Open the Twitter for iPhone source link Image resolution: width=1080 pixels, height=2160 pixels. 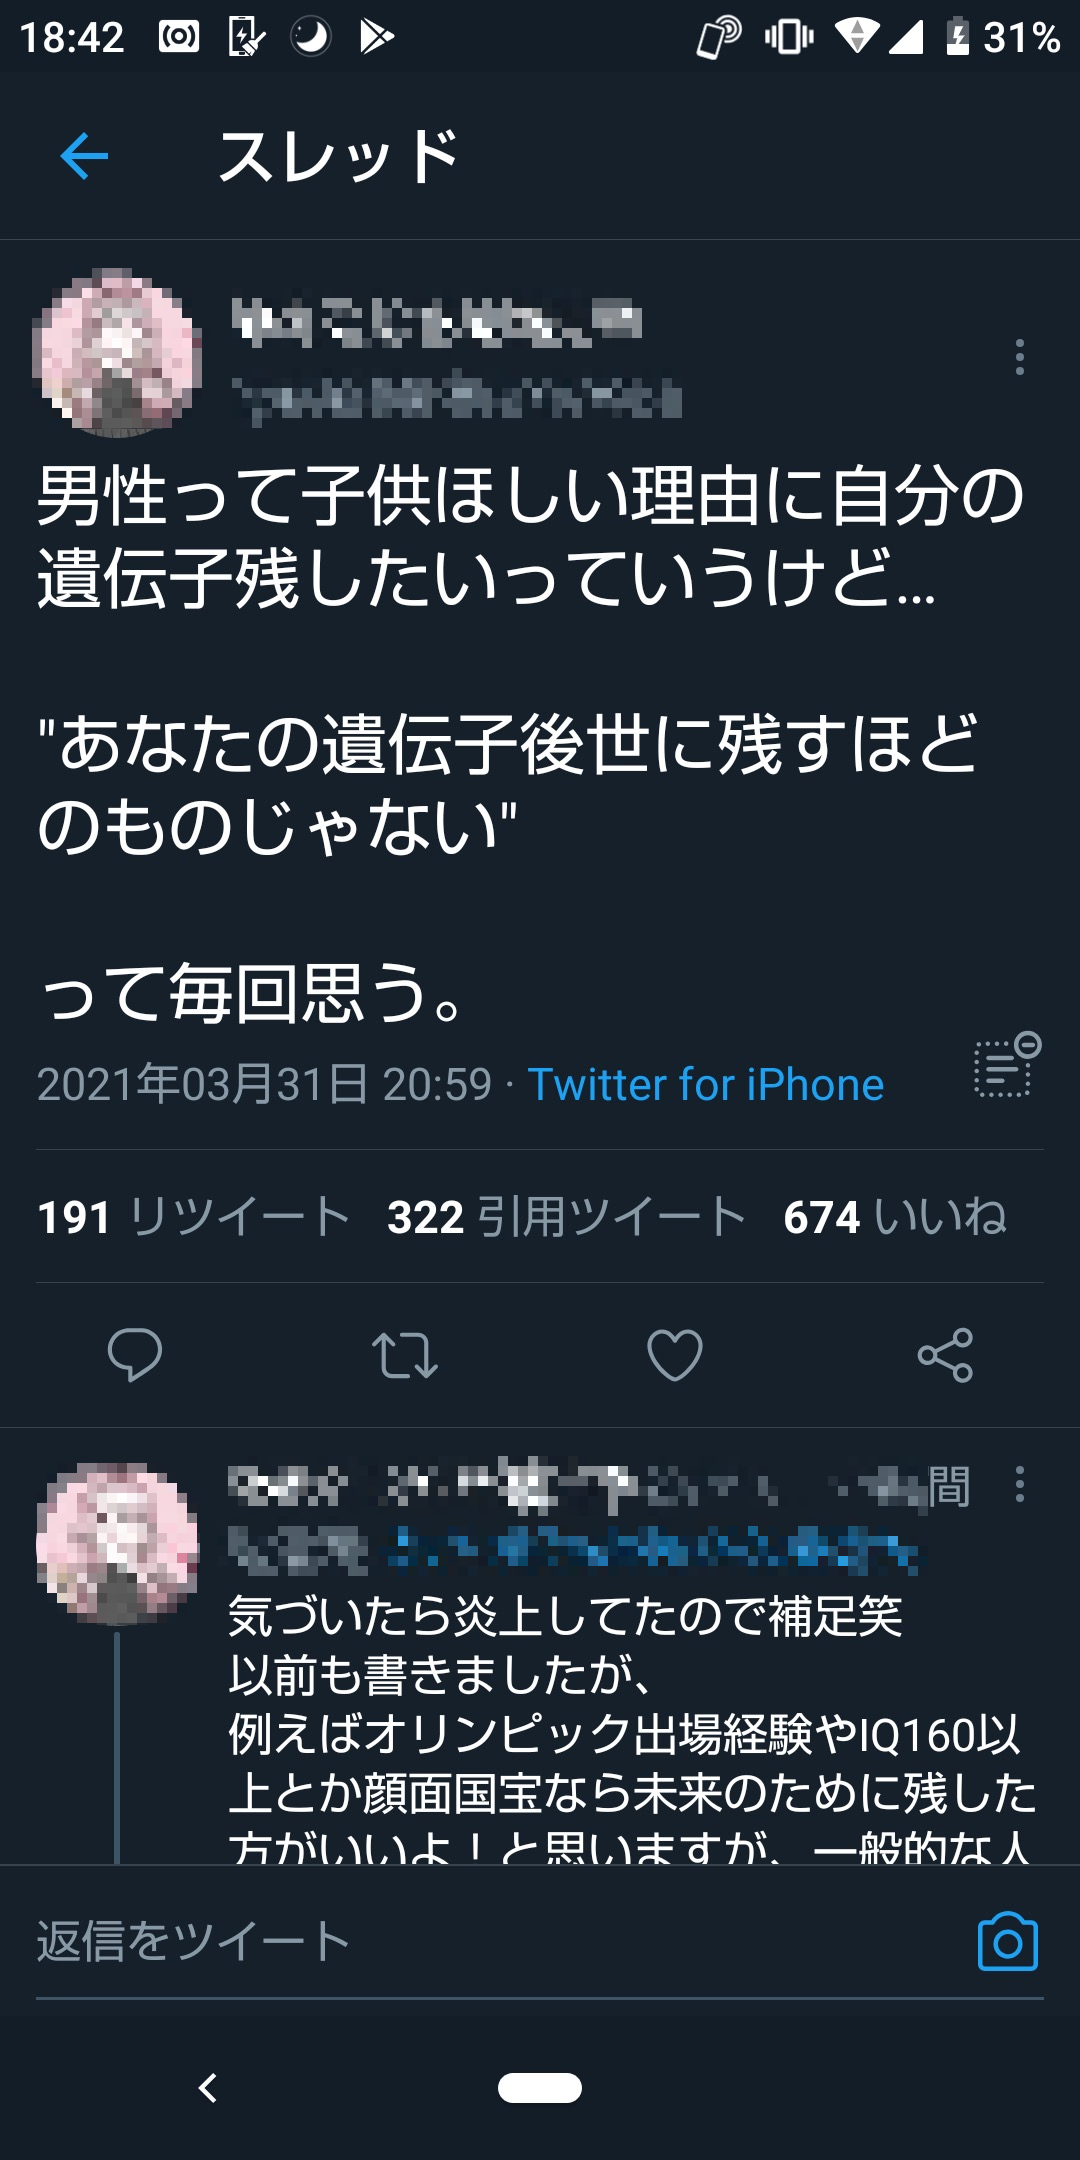706,1085
